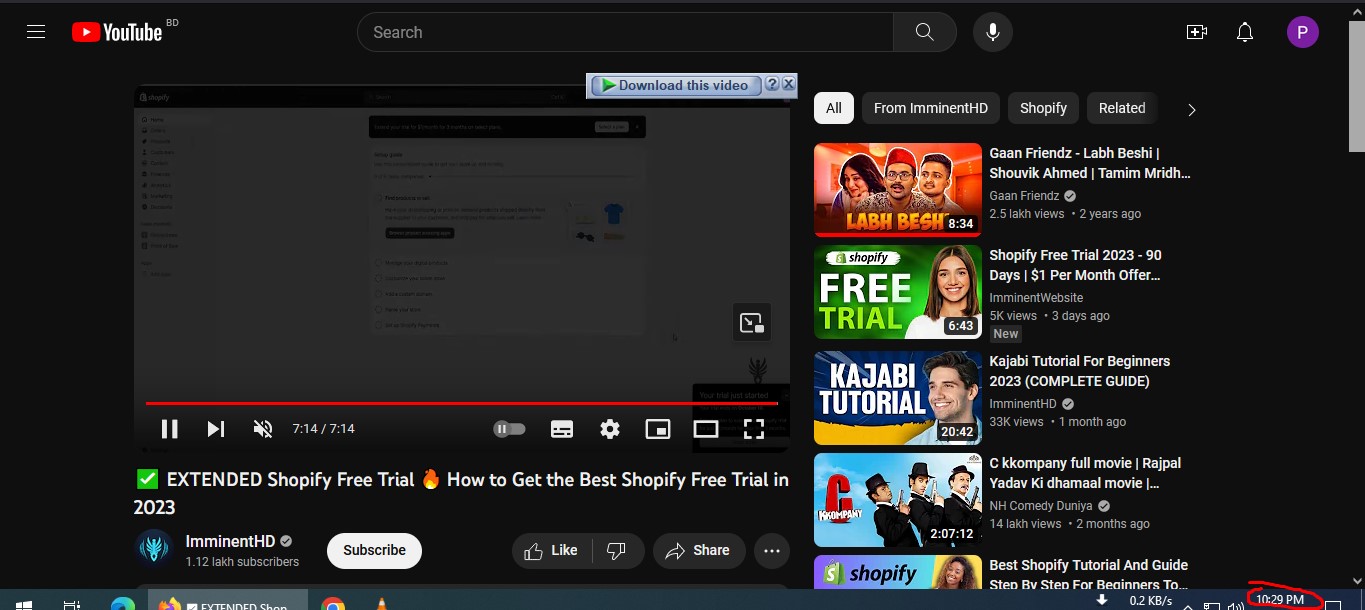Click the video progress bar
This screenshot has height=610, width=1365.
point(461,403)
